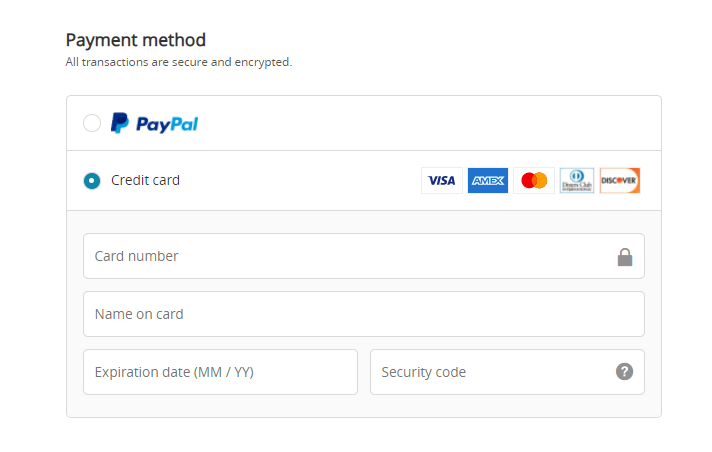Click the American Express logo

point(488,181)
